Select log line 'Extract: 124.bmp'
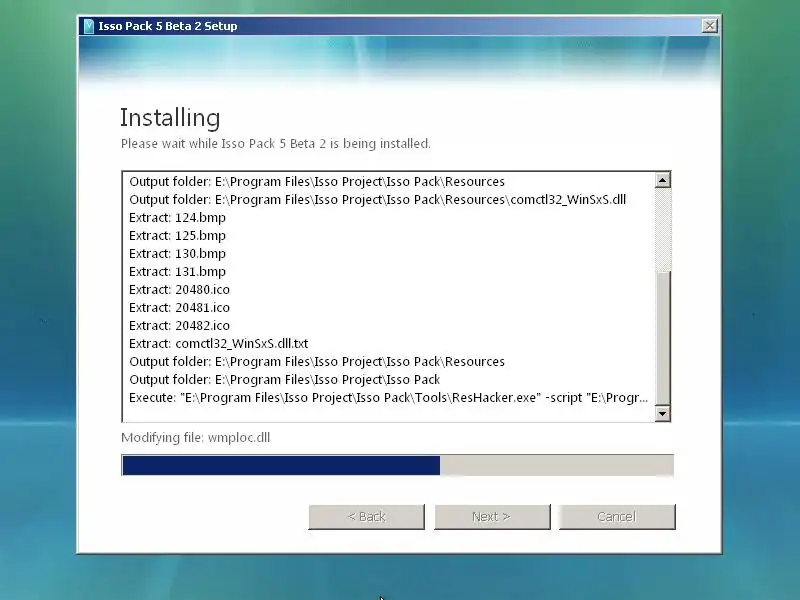Screen dimensions: 800x600 tap(177, 218)
